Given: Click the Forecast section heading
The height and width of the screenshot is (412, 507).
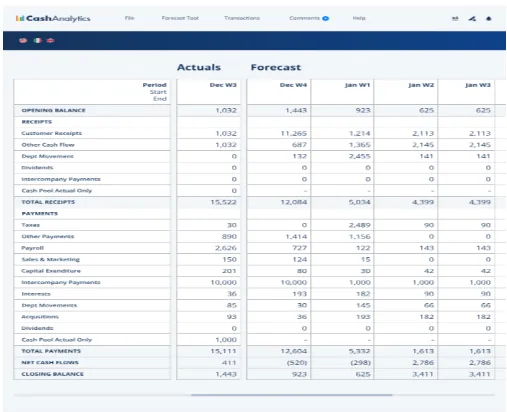Looking at the screenshot, I should click(276, 67).
